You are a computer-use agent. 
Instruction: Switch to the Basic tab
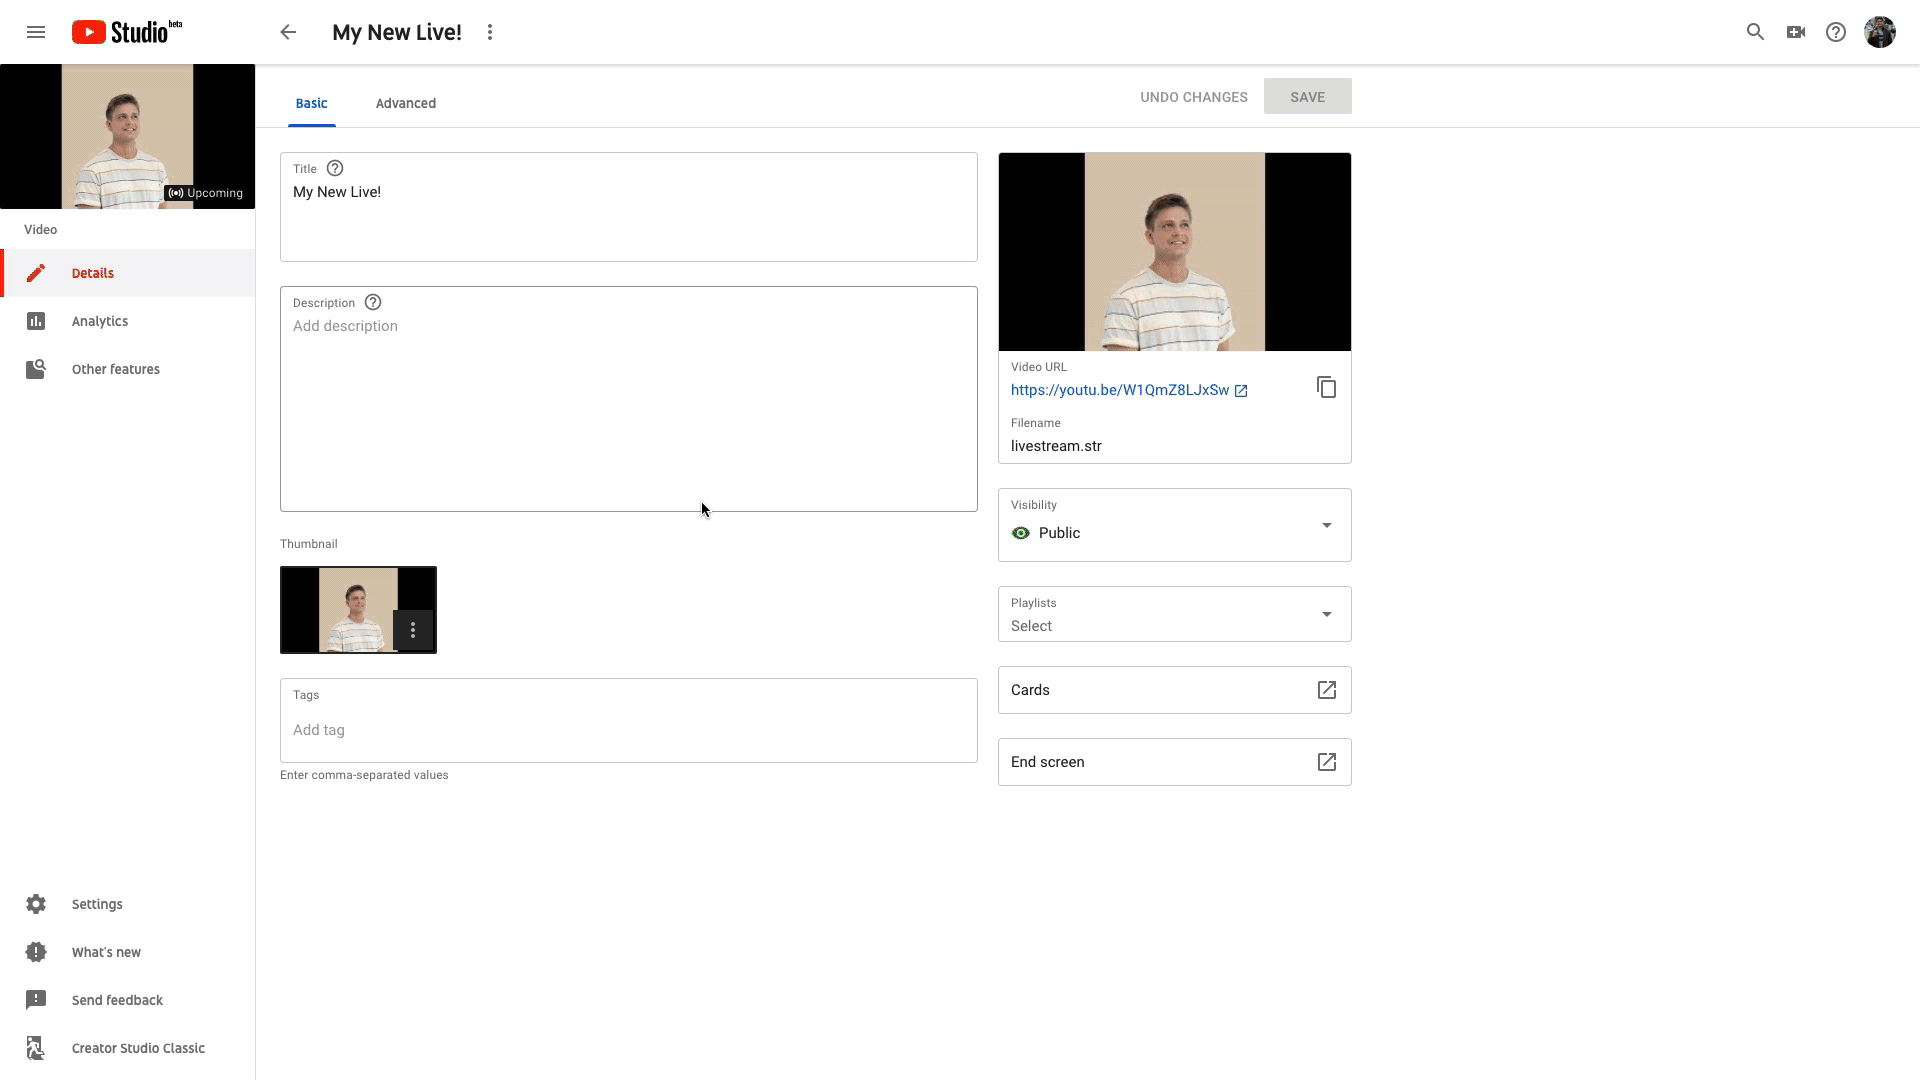pyautogui.click(x=311, y=103)
